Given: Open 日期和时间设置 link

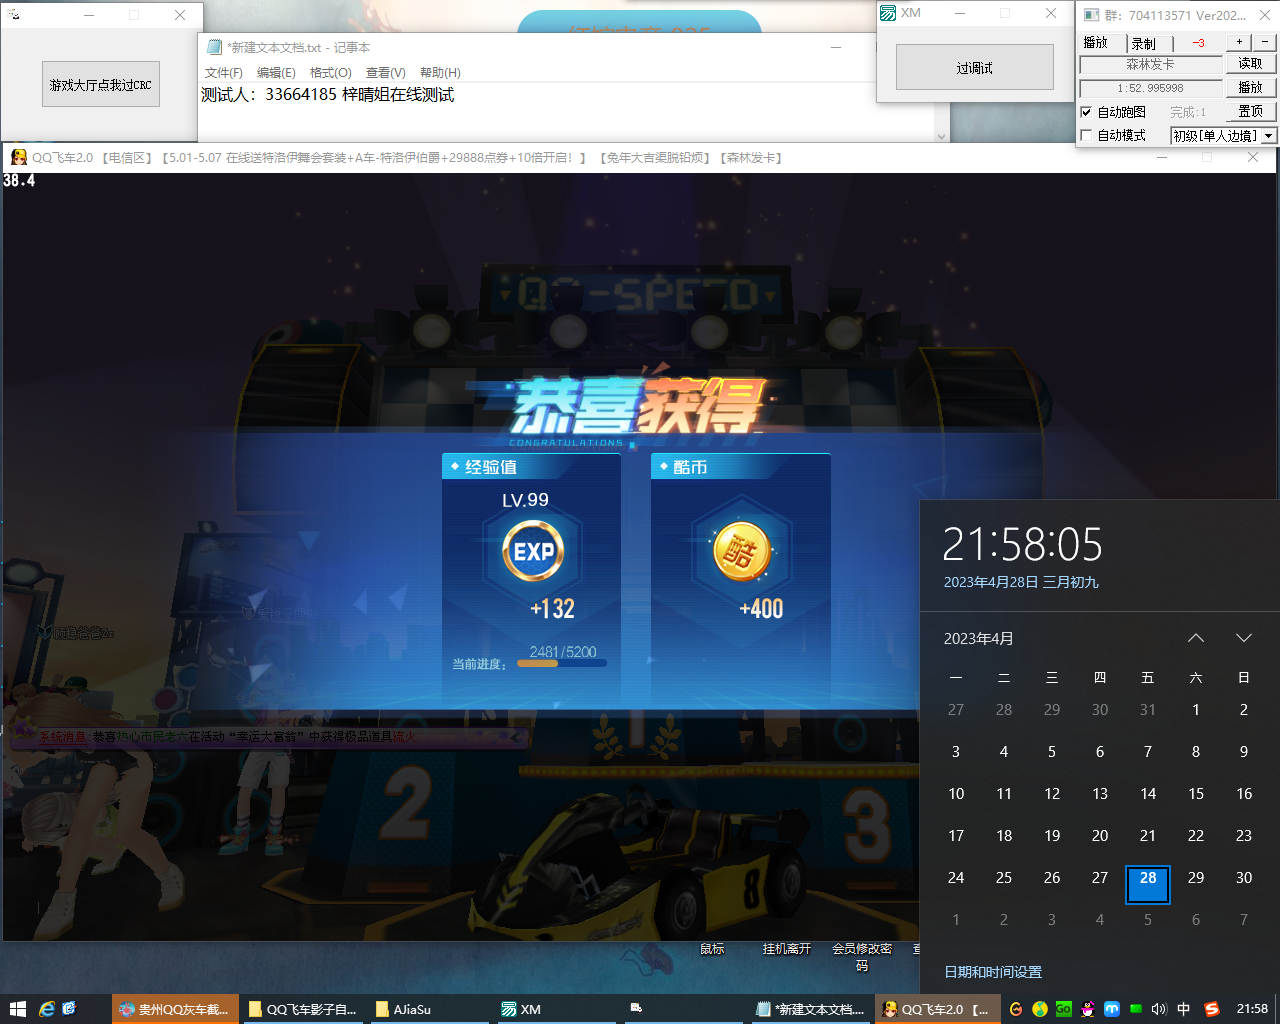Looking at the screenshot, I should click(x=993, y=972).
